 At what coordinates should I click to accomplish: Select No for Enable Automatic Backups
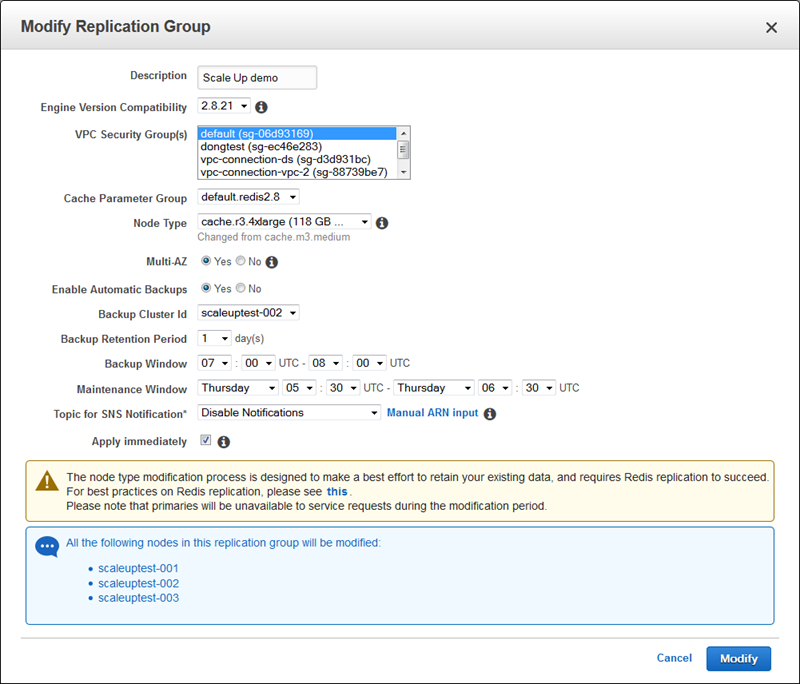(x=240, y=289)
